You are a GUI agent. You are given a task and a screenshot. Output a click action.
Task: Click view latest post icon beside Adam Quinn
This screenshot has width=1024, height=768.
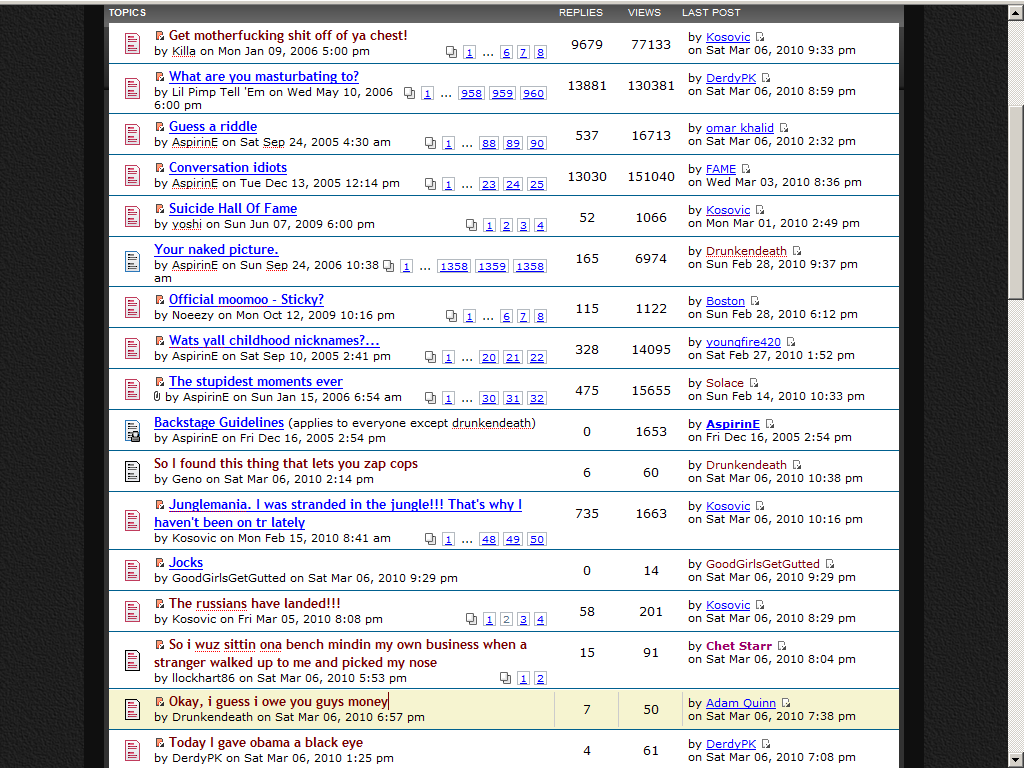click(786, 703)
